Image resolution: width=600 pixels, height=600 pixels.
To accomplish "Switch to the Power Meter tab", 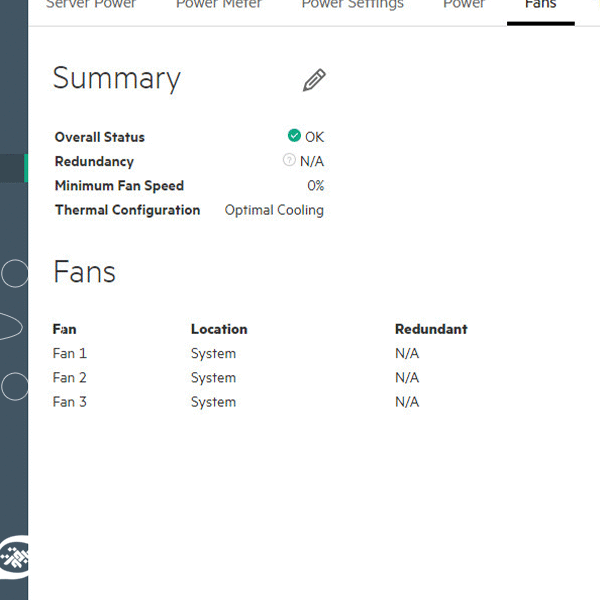I will tap(219, 5).
